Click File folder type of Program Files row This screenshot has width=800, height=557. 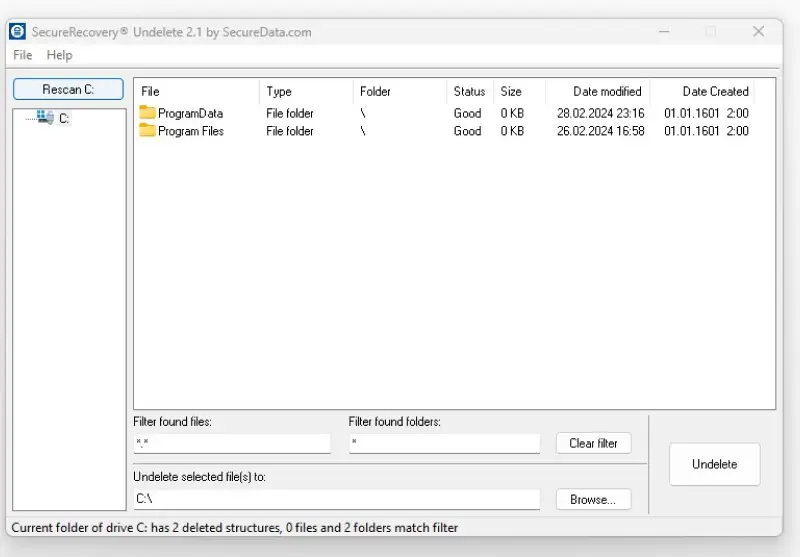pos(290,131)
